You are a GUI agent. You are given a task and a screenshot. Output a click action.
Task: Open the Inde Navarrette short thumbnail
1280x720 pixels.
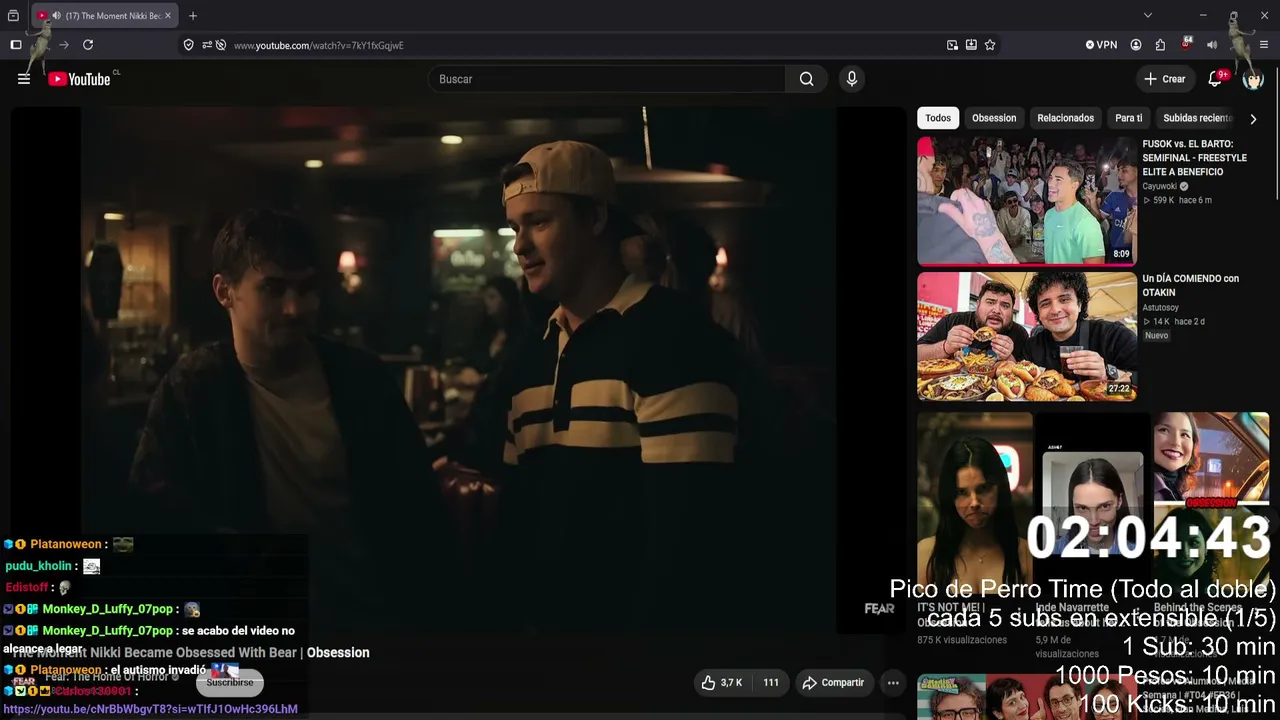tap(1091, 505)
